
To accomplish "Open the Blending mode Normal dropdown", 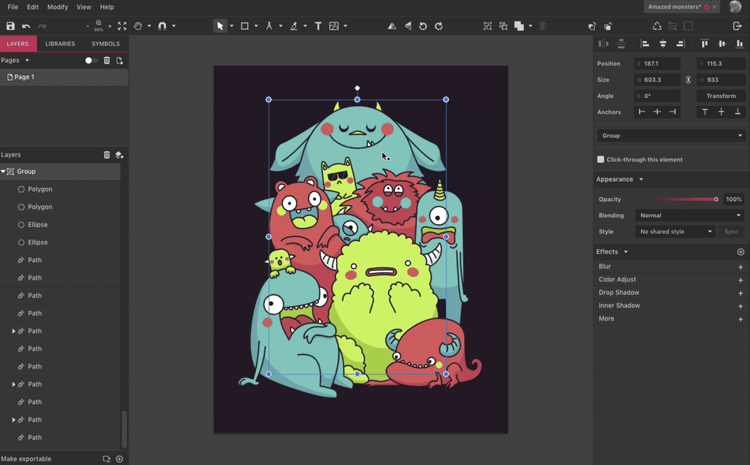I will 689,215.
